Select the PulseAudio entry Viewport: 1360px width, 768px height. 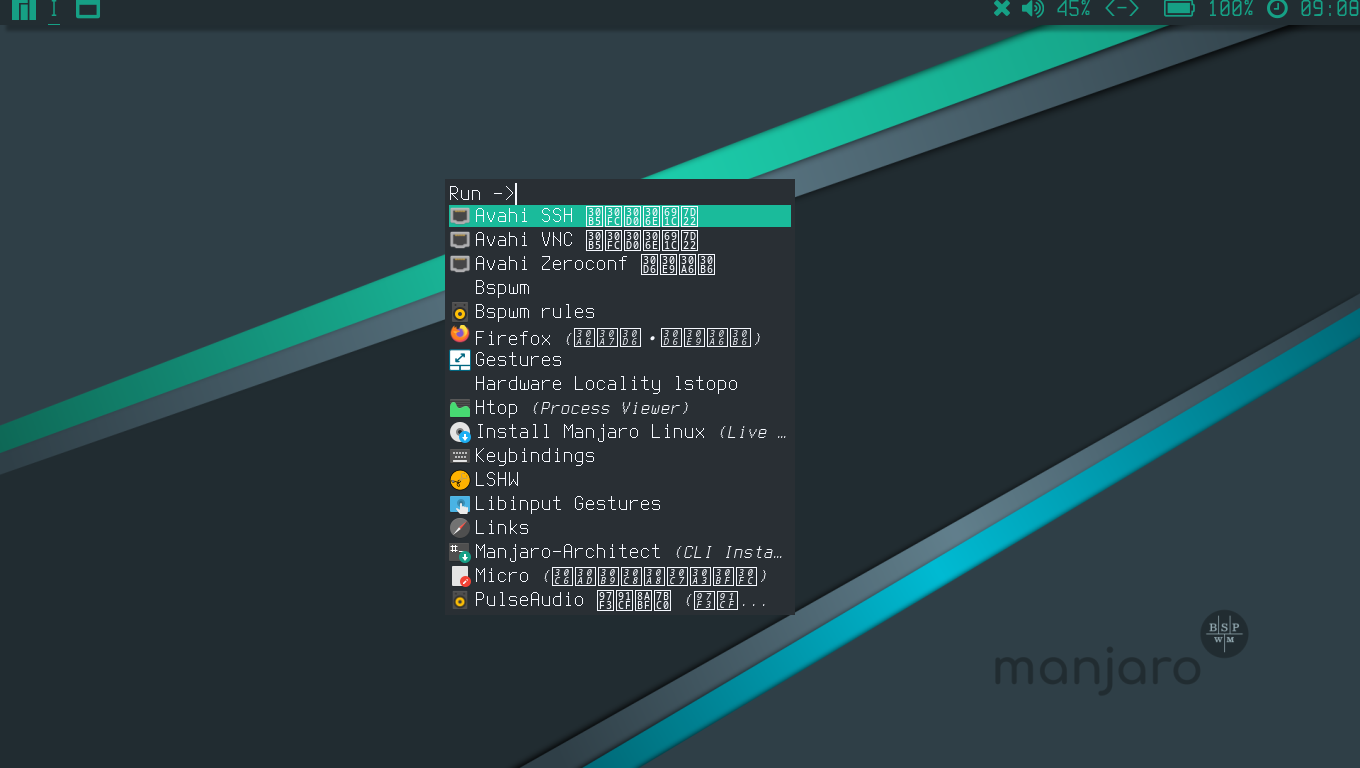[x=620, y=600]
